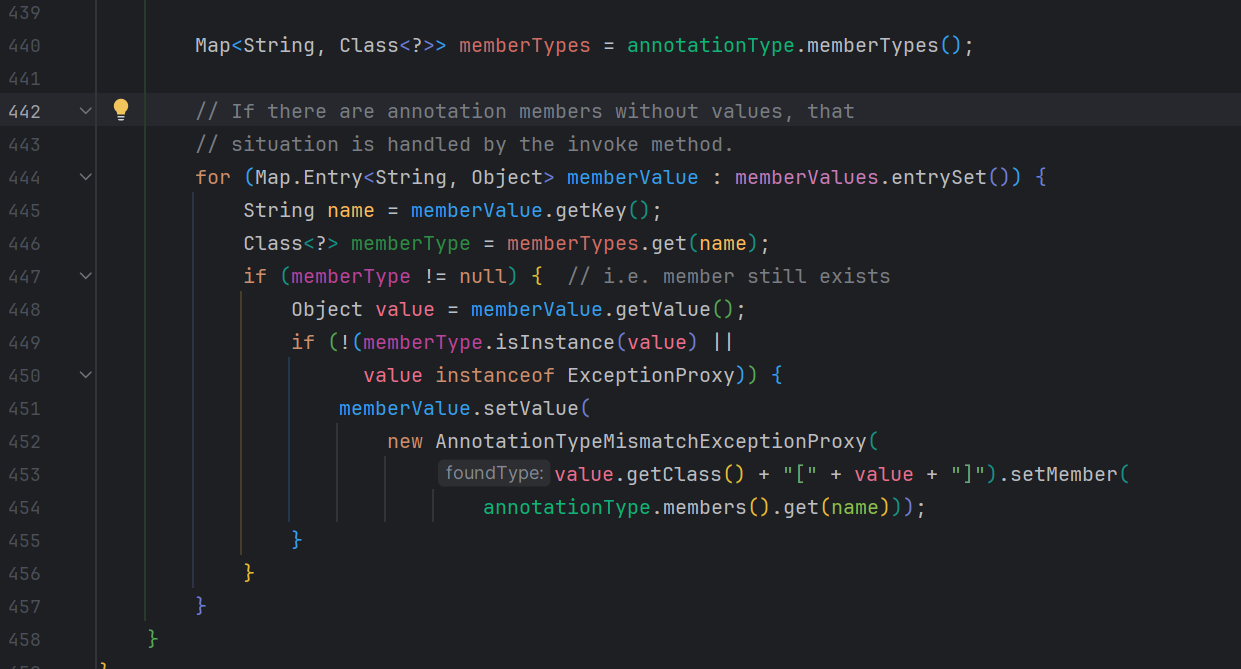
Task: Click the yellow lightbulb quick-fix icon
Action: pos(121,110)
